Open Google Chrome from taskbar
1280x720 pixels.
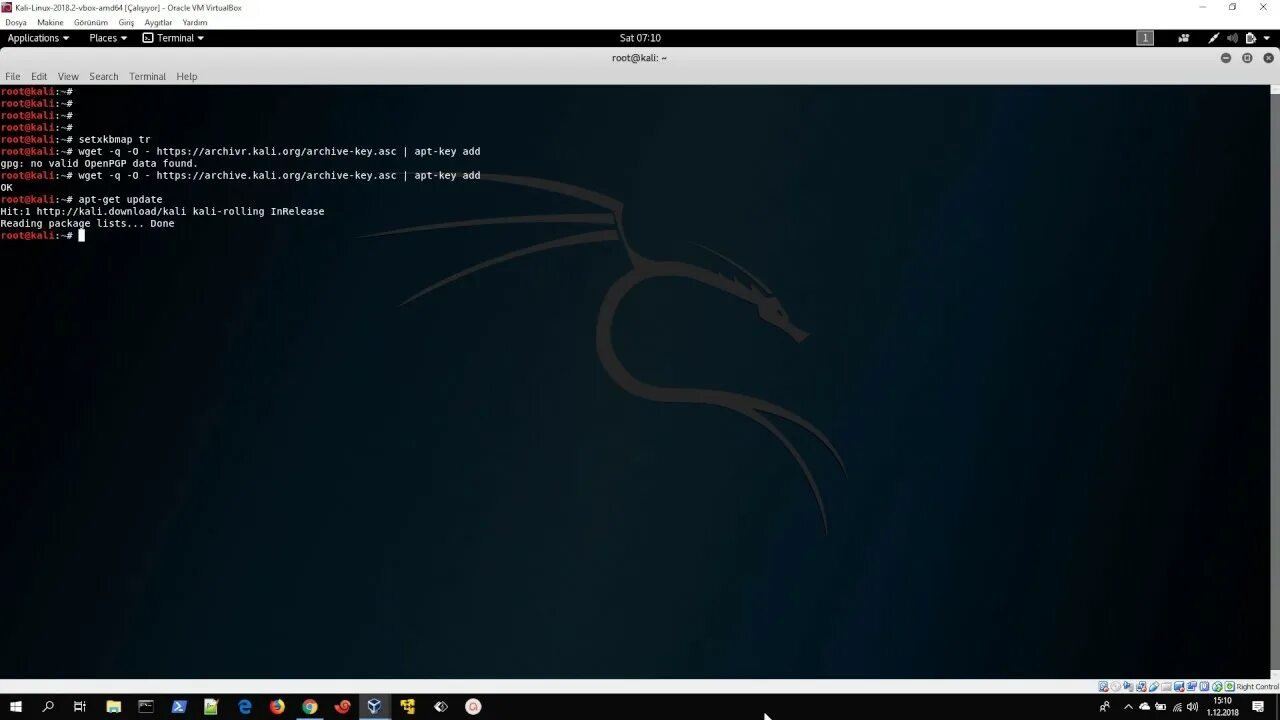pos(310,706)
